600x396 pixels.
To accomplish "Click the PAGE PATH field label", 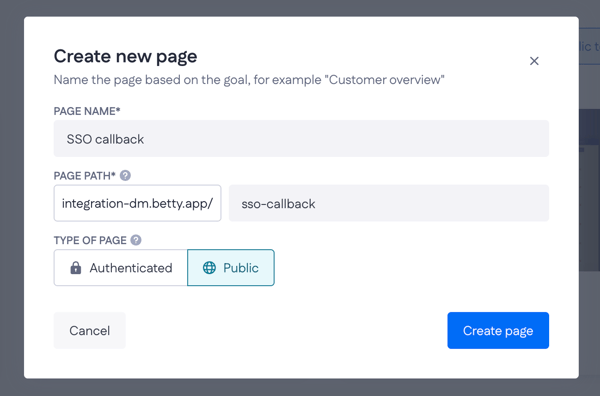I will pos(85,176).
